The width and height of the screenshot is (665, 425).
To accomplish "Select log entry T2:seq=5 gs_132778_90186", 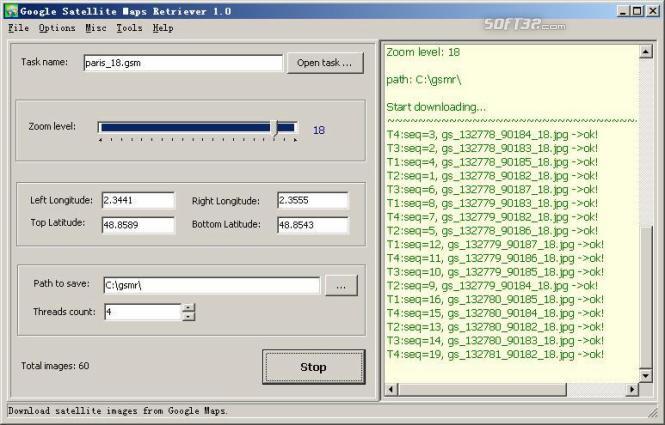I will (492, 231).
